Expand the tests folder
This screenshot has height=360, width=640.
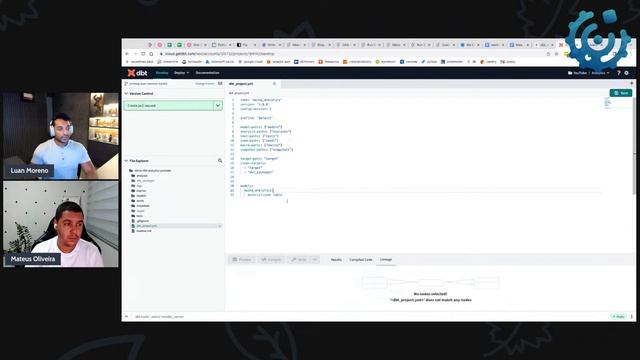pyautogui.click(x=137, y=216)
